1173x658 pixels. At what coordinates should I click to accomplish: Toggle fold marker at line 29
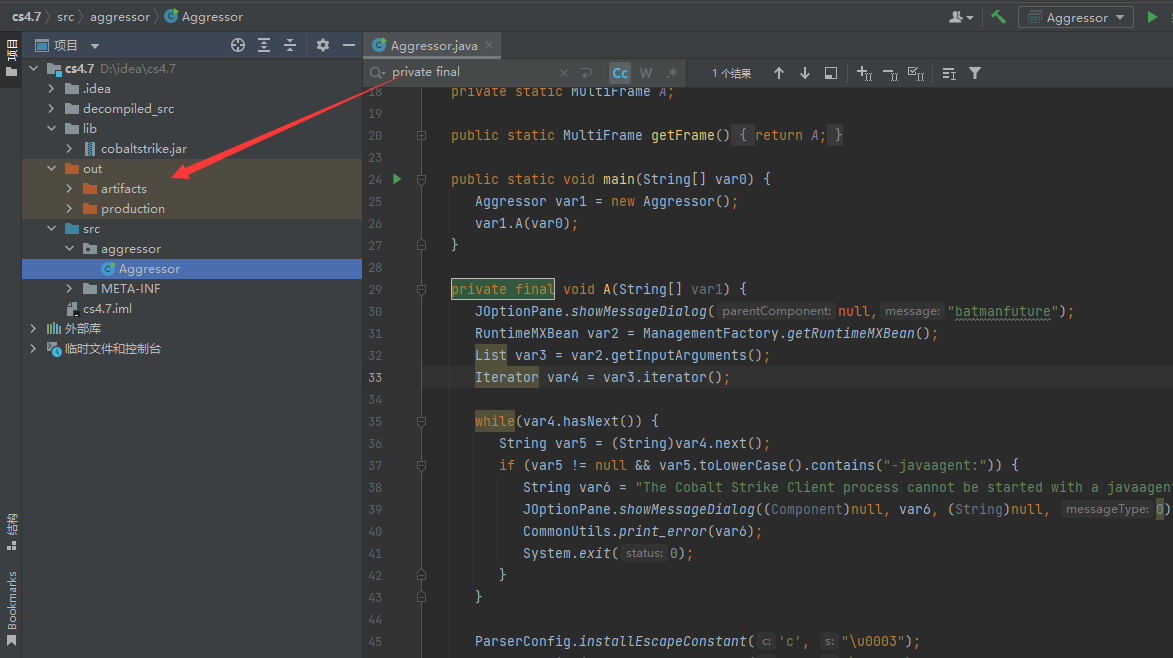421,289
